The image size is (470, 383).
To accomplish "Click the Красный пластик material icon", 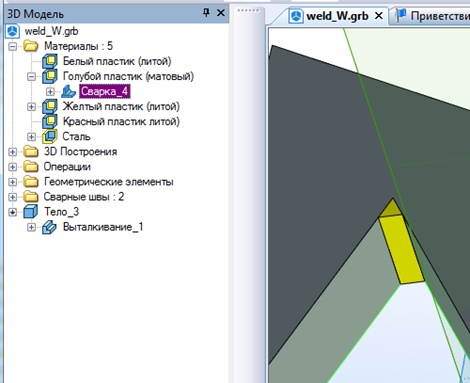I will tap(49, 122).
